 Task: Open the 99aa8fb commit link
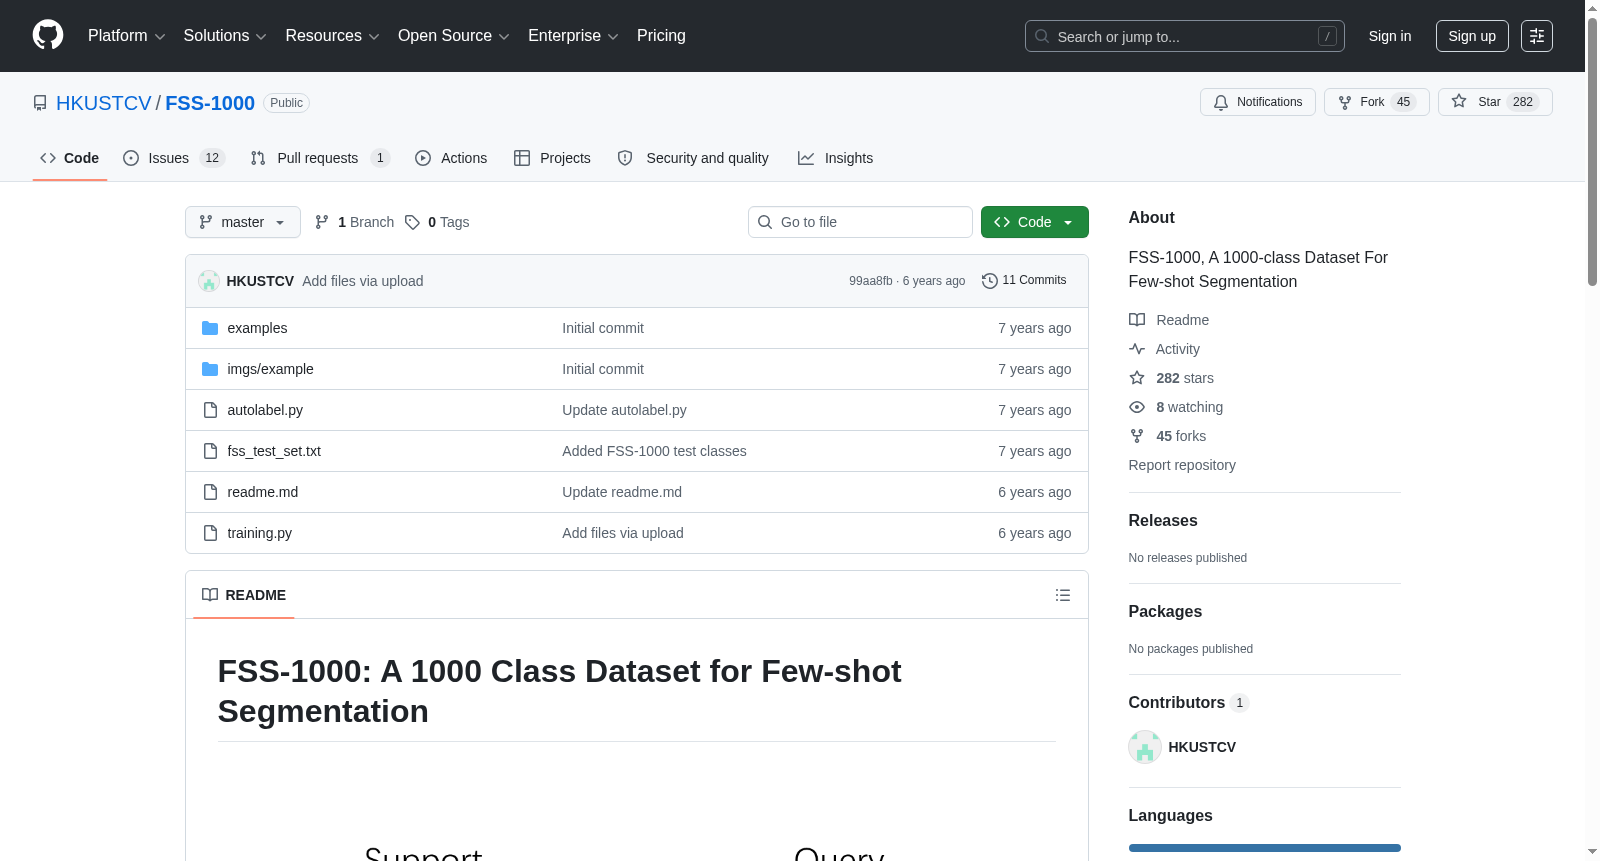pos(871,281)
